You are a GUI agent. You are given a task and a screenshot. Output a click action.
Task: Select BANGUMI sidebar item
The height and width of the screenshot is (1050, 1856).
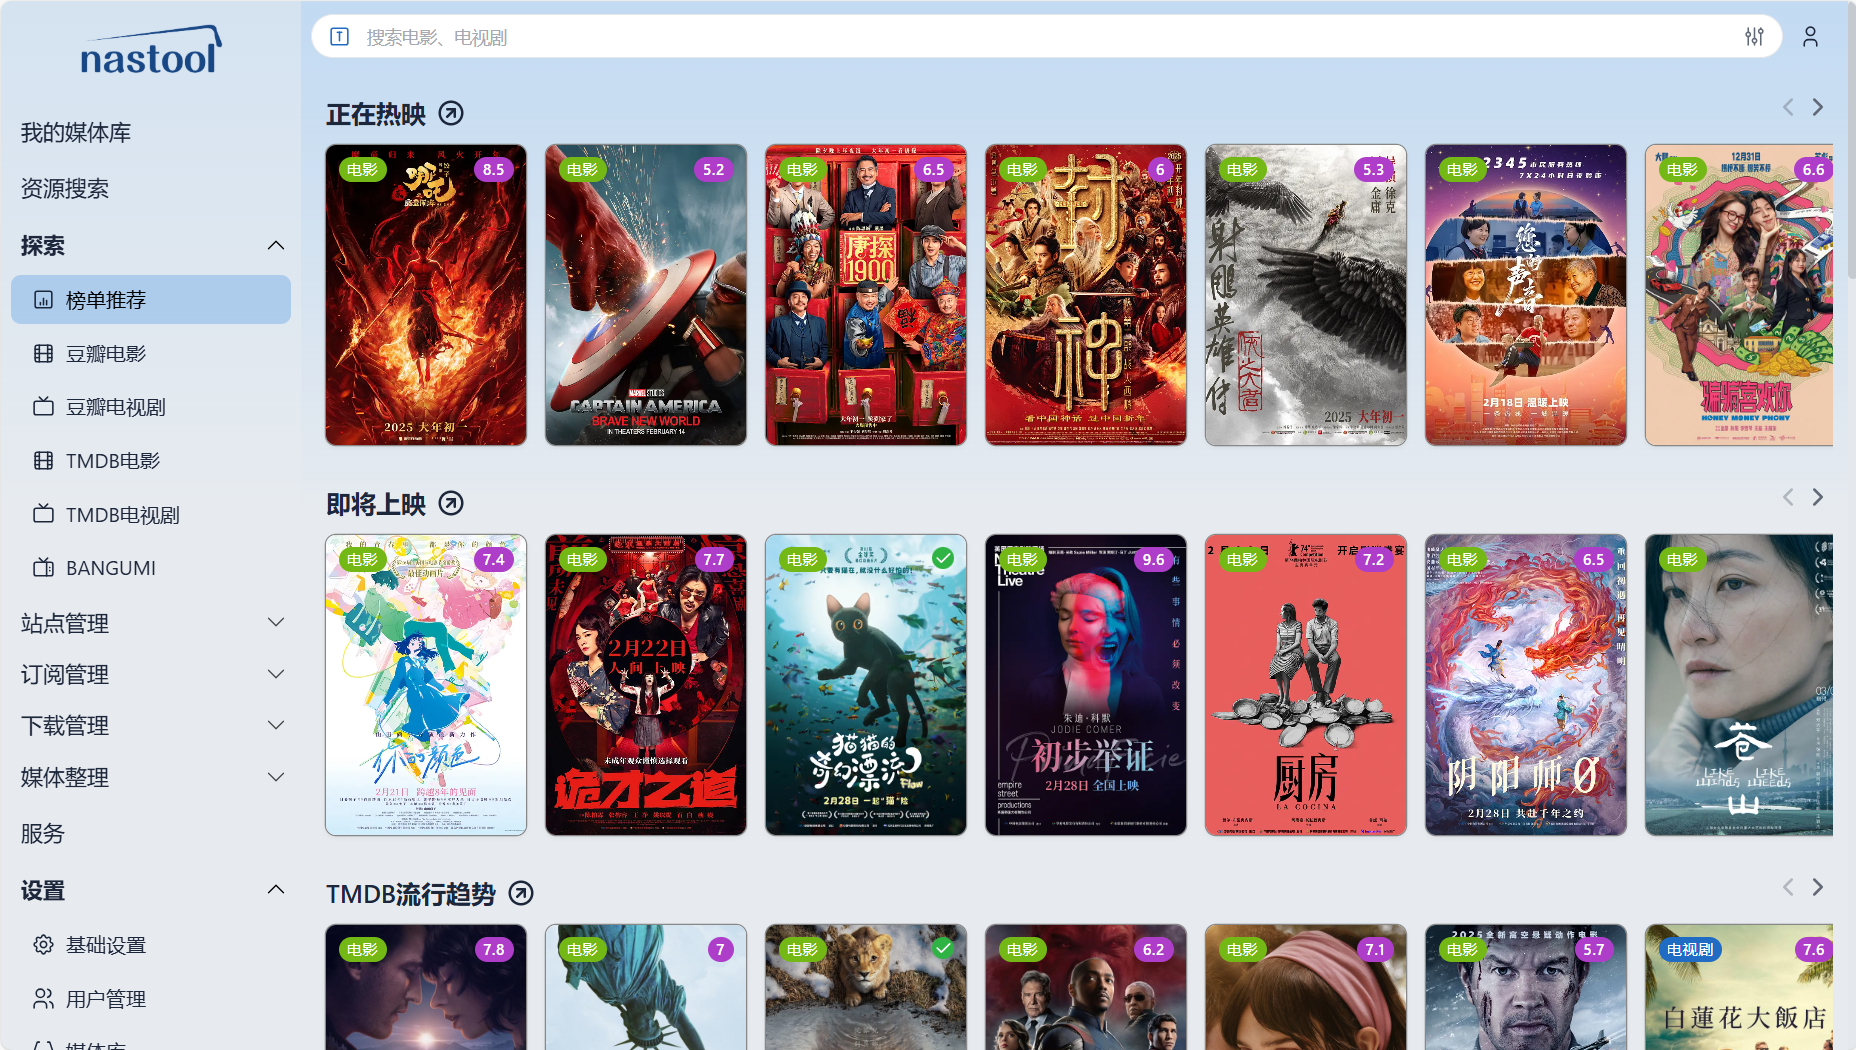coord(110,568)
